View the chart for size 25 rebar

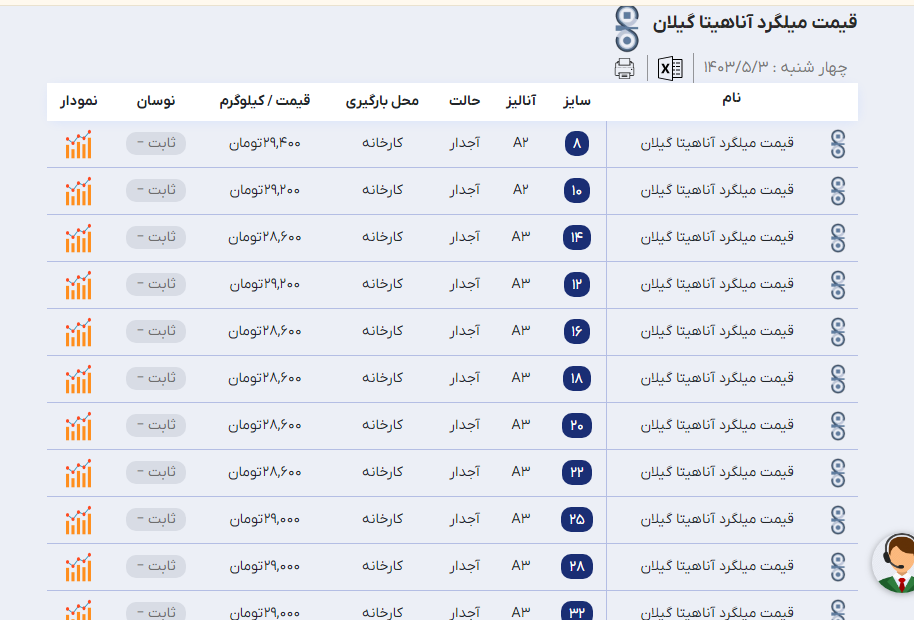click(79, 520)
